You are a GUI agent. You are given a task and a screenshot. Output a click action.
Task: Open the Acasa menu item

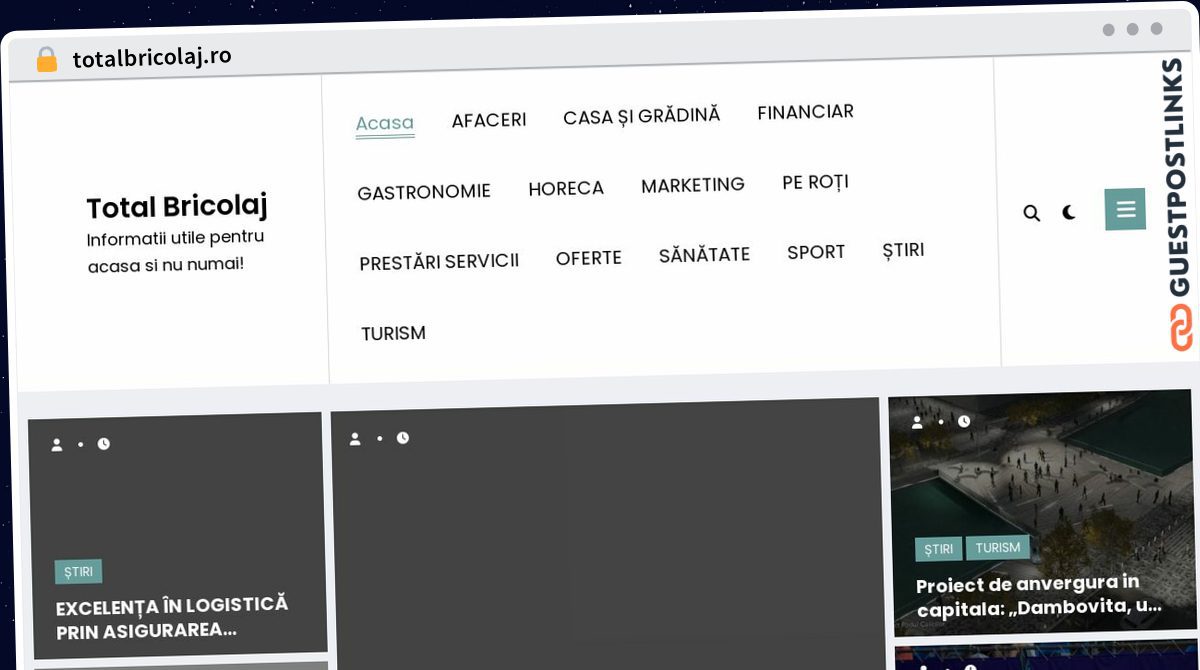tap(385, 124)
